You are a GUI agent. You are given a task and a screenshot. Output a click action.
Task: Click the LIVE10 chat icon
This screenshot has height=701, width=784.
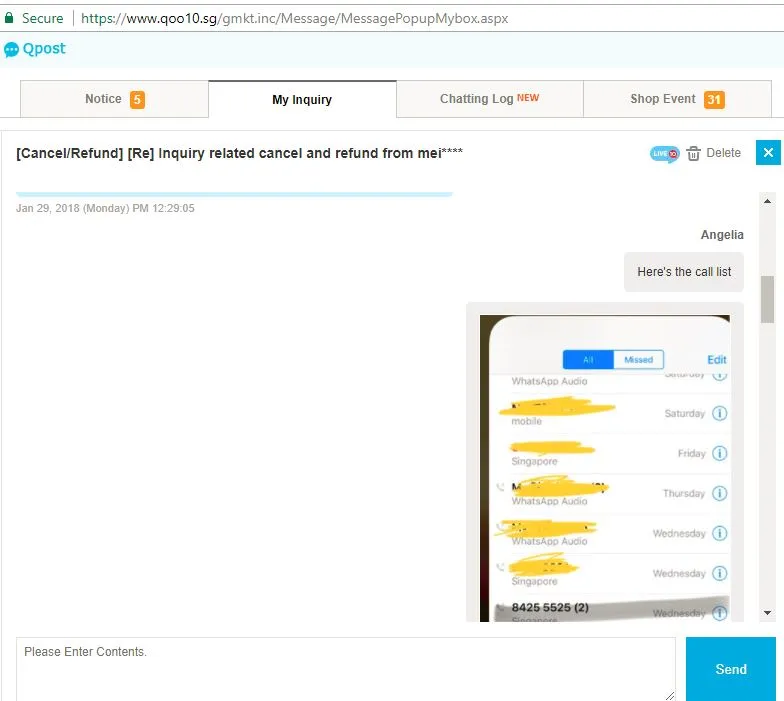point(664,153)
